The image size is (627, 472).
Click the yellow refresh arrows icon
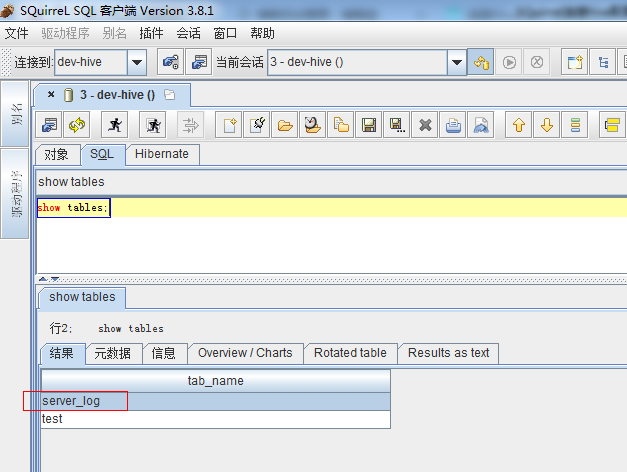coord(77,125)
